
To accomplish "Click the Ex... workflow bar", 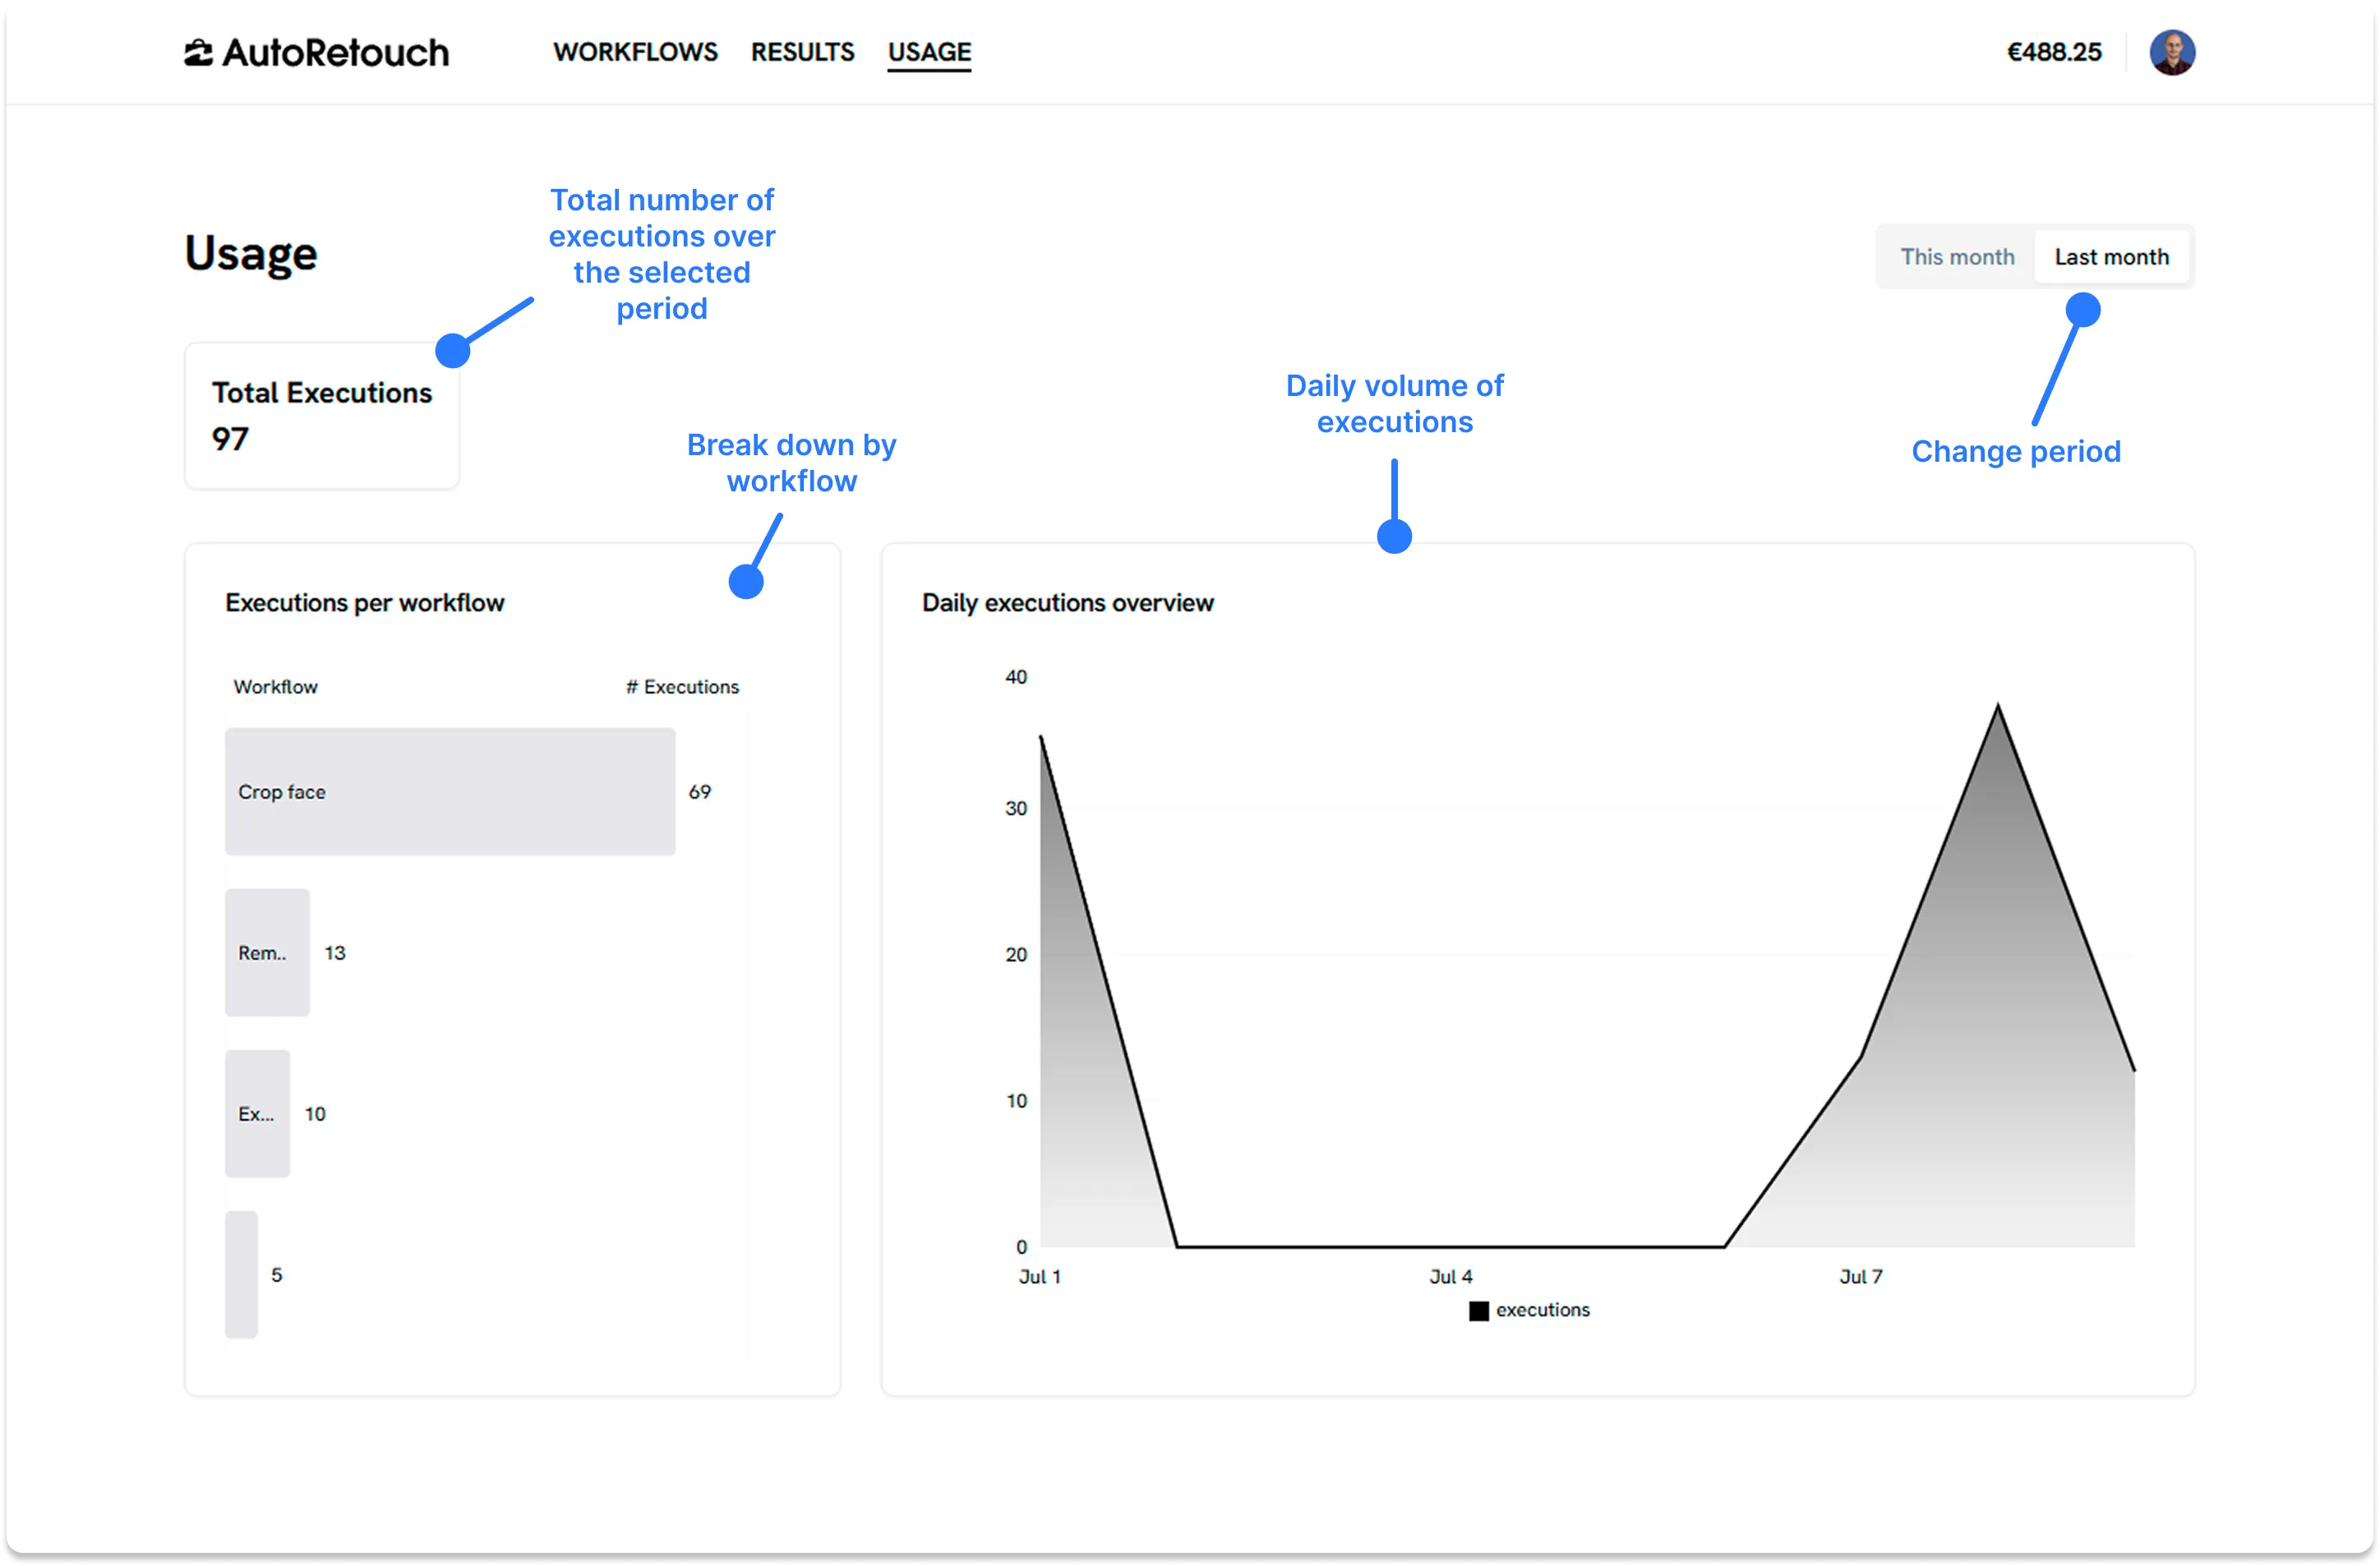I will pyautogui.click(x=257, y=1113).
